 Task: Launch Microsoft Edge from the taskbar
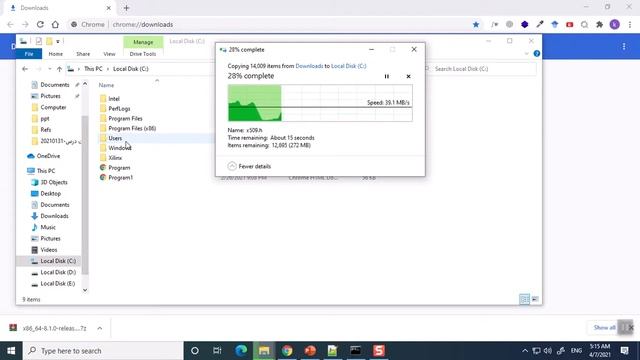241,351
